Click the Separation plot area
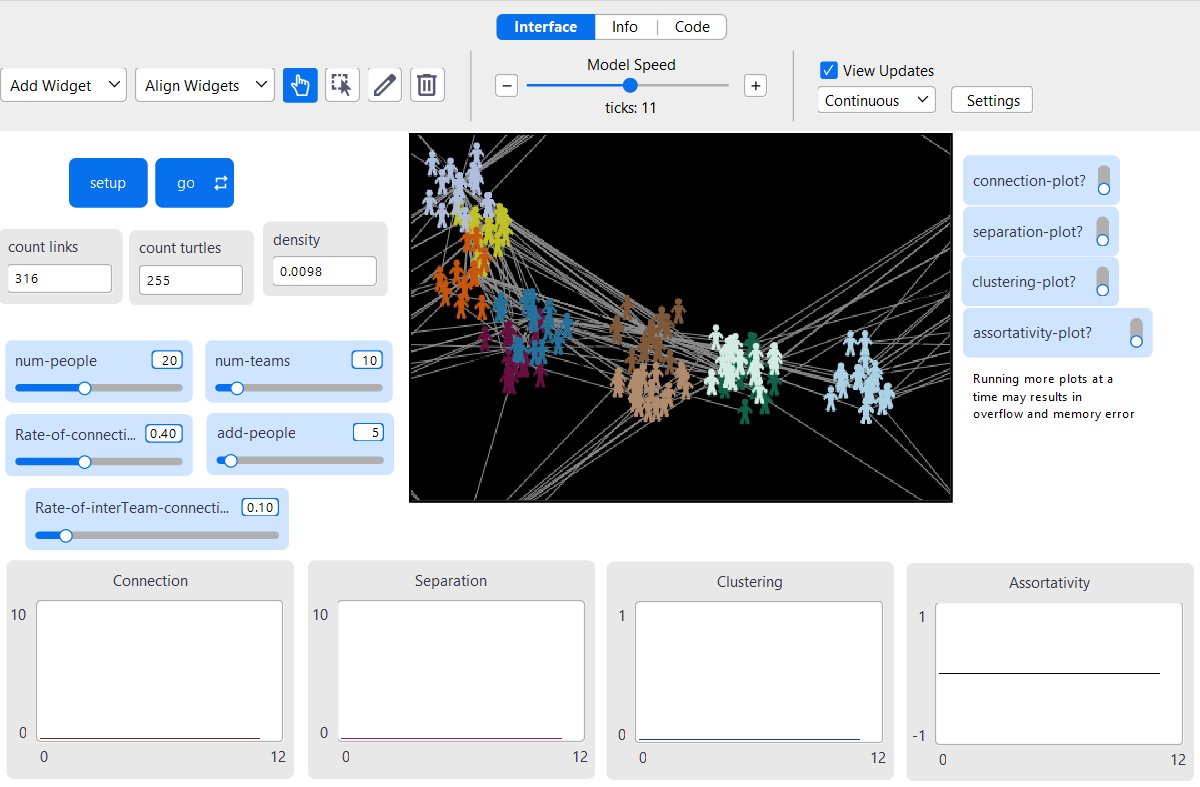The width and height of the screenshot is (1200, 787). [460, 671]
